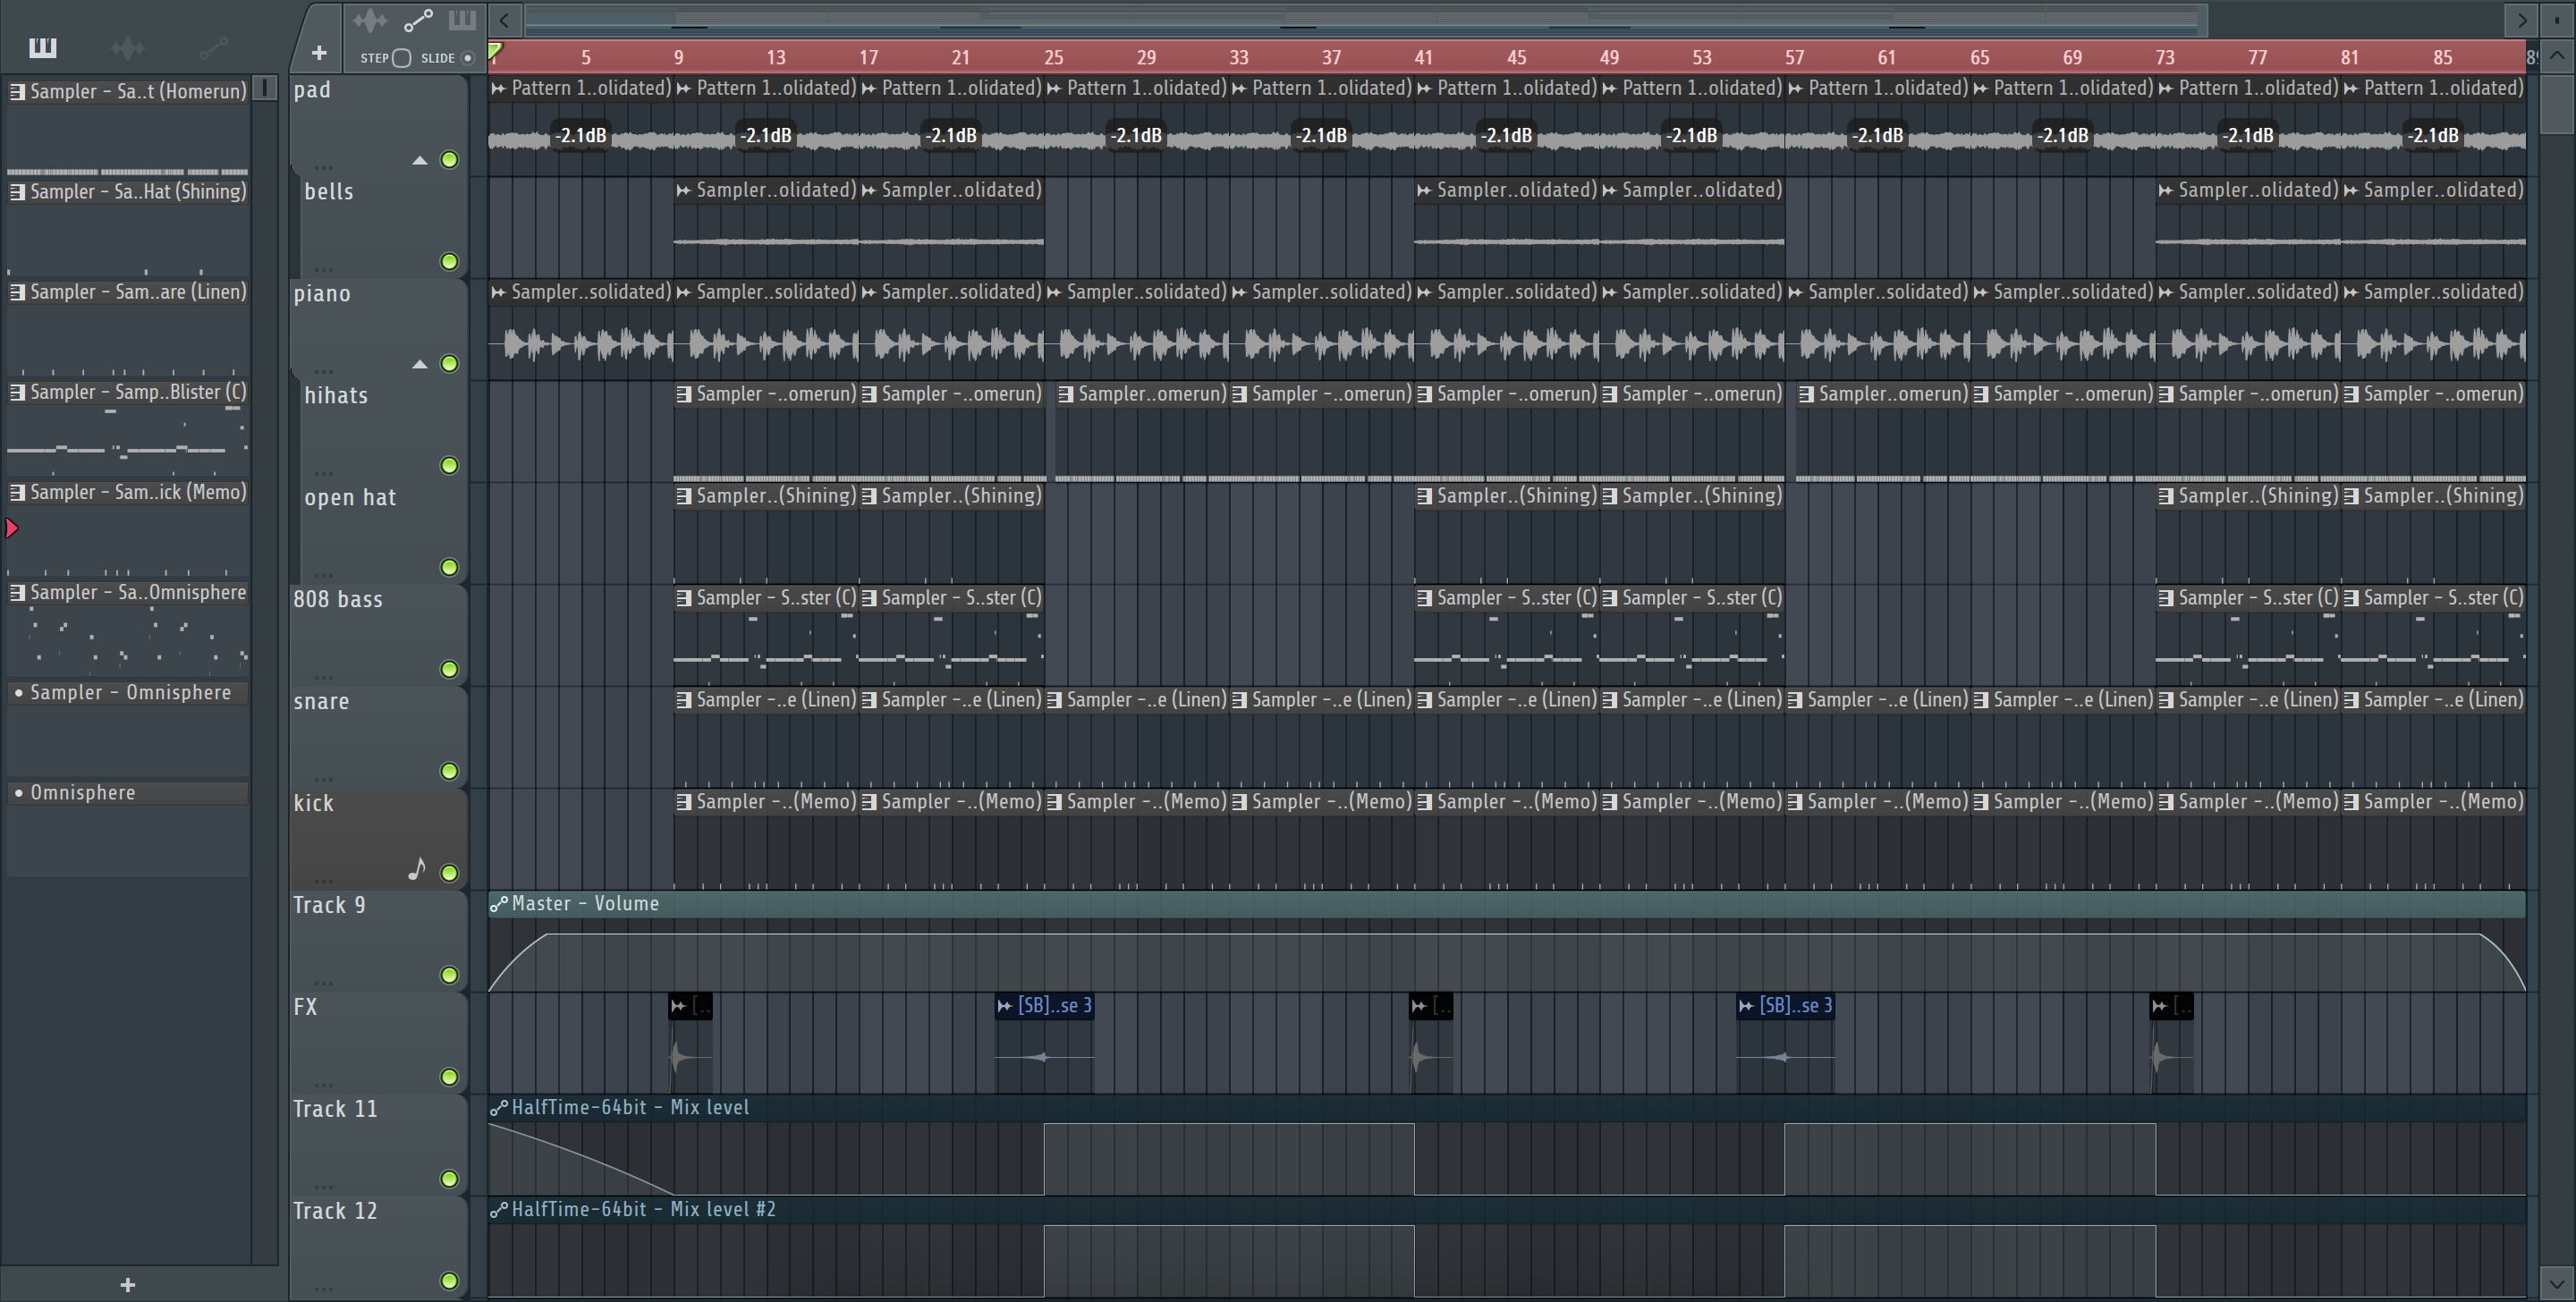Click the horizontal timeline scrollbar overview
The width and height of the screenshot is (2576, 1302).
pyautogui.click(x=1365, y=19)
